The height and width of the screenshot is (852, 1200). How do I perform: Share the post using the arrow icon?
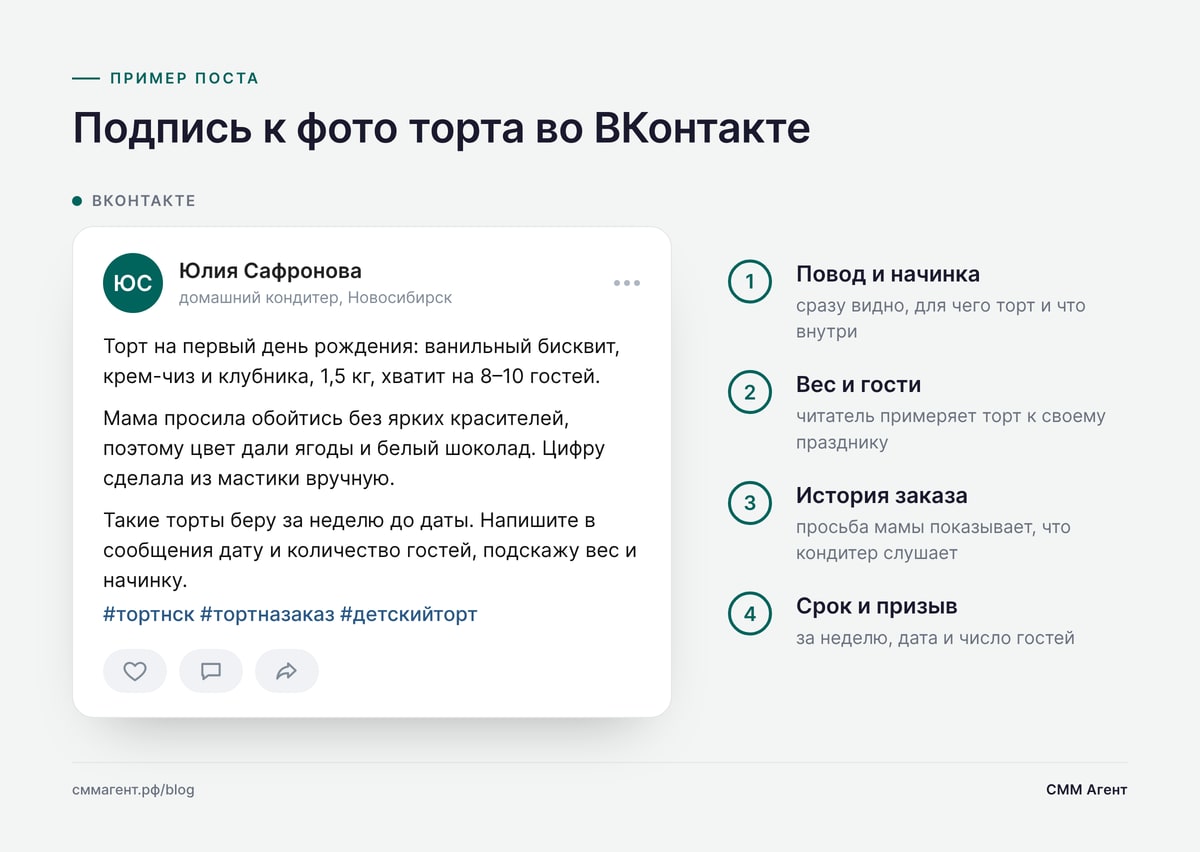[287, 671]
